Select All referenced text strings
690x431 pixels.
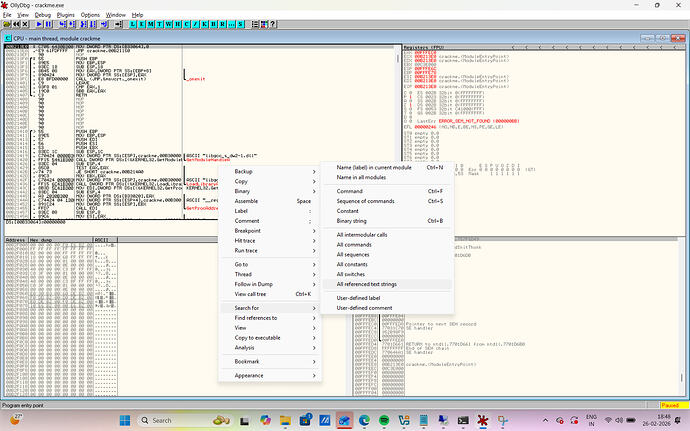(387, 284)
